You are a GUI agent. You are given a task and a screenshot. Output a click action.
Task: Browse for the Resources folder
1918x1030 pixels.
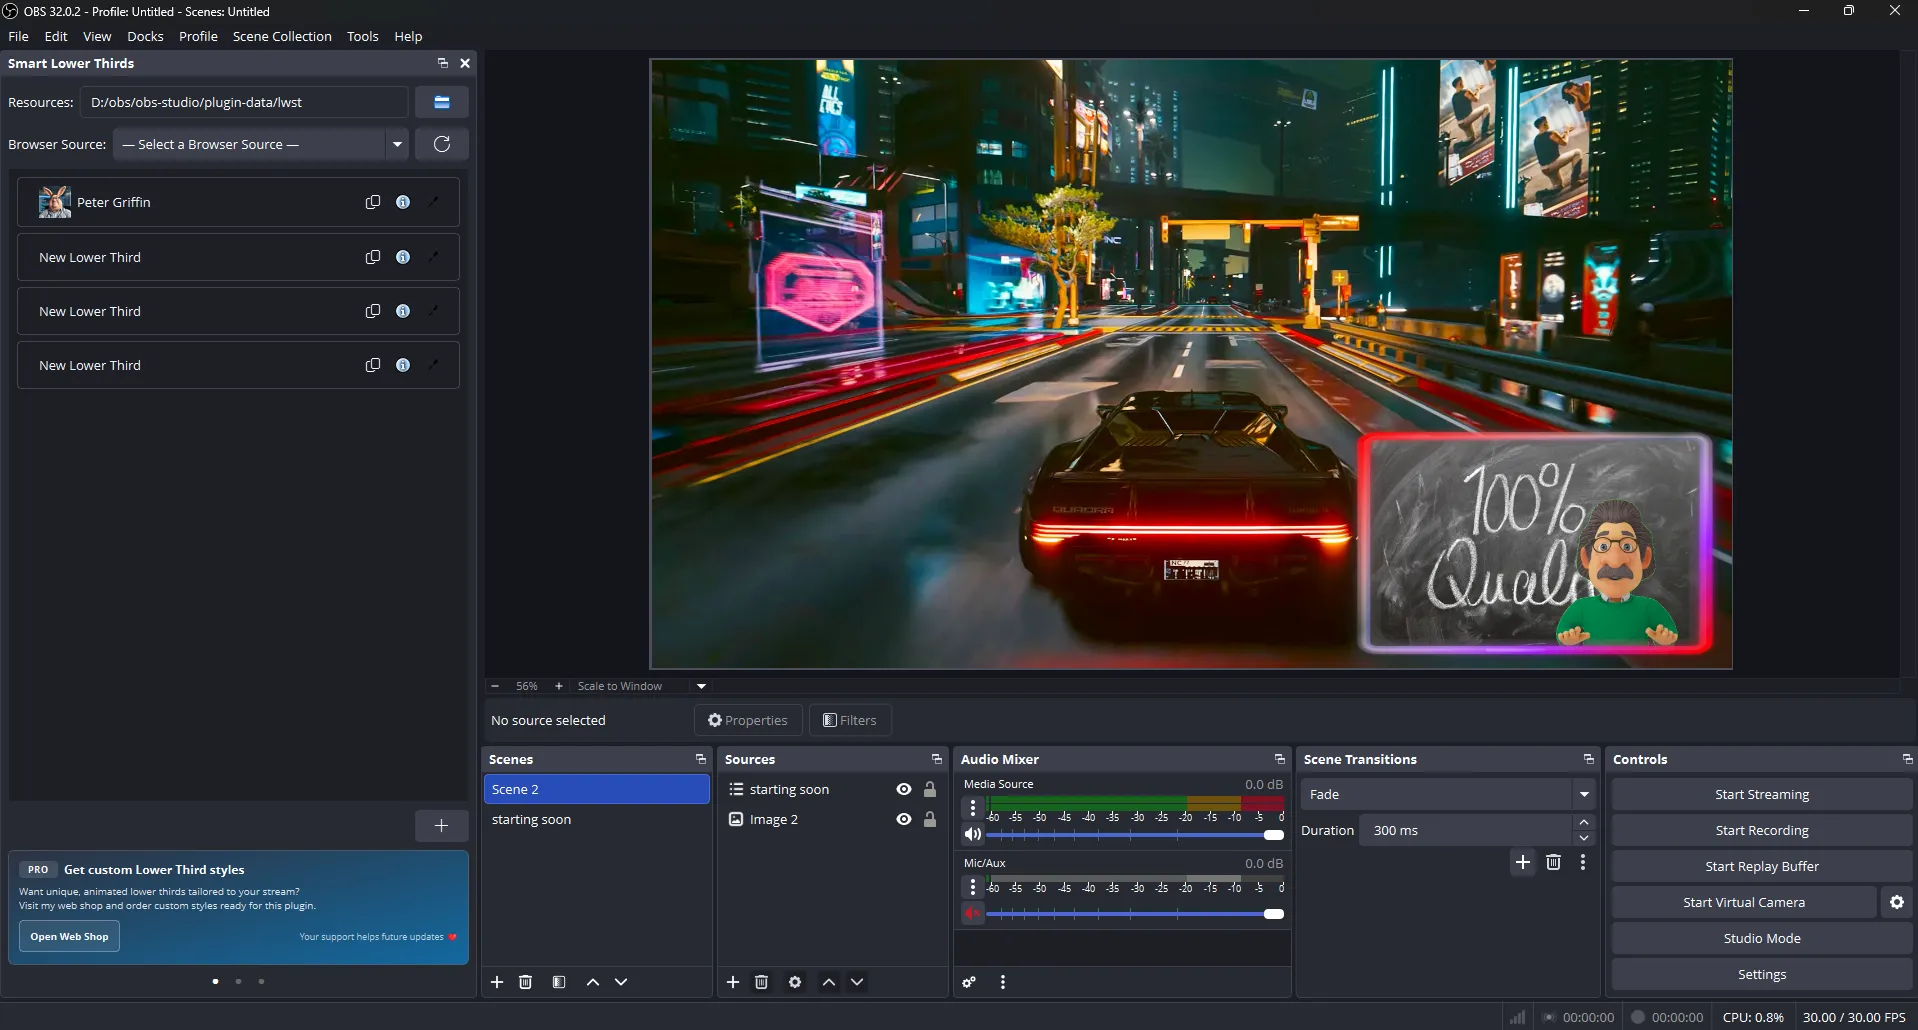pos(442,102)
